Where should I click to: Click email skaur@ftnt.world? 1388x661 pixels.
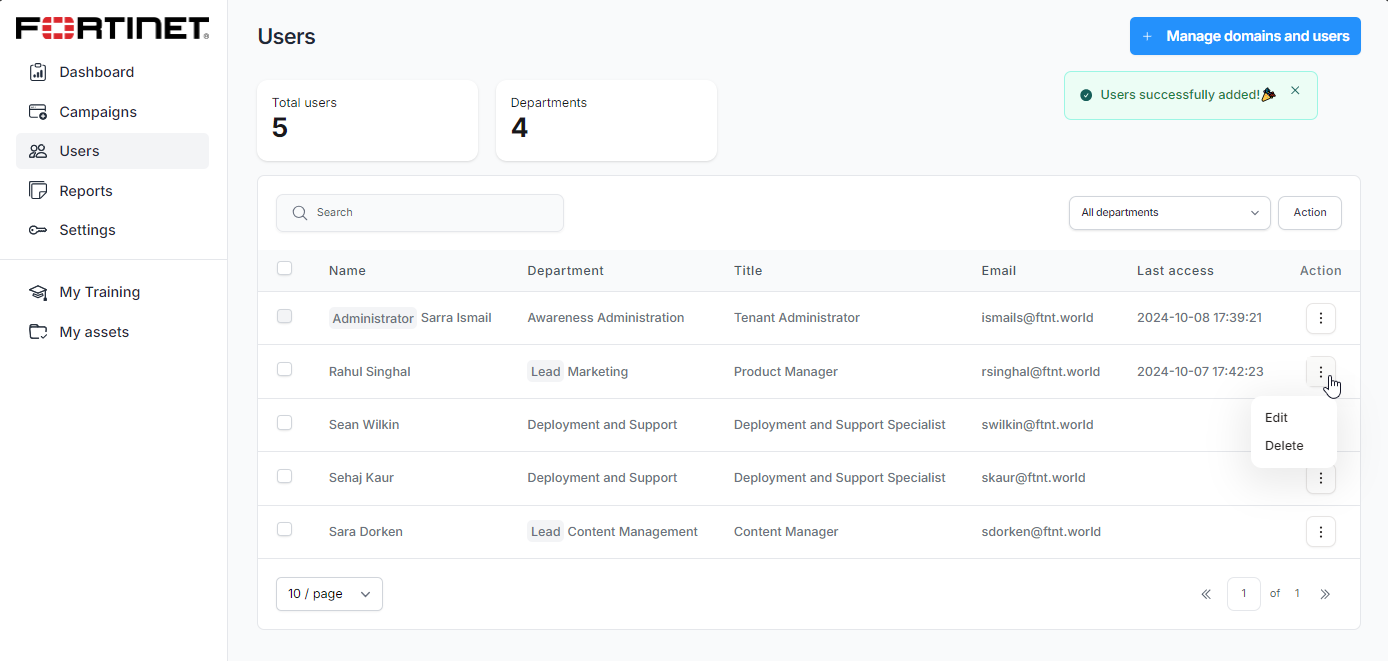click(x=1034, y=478)
